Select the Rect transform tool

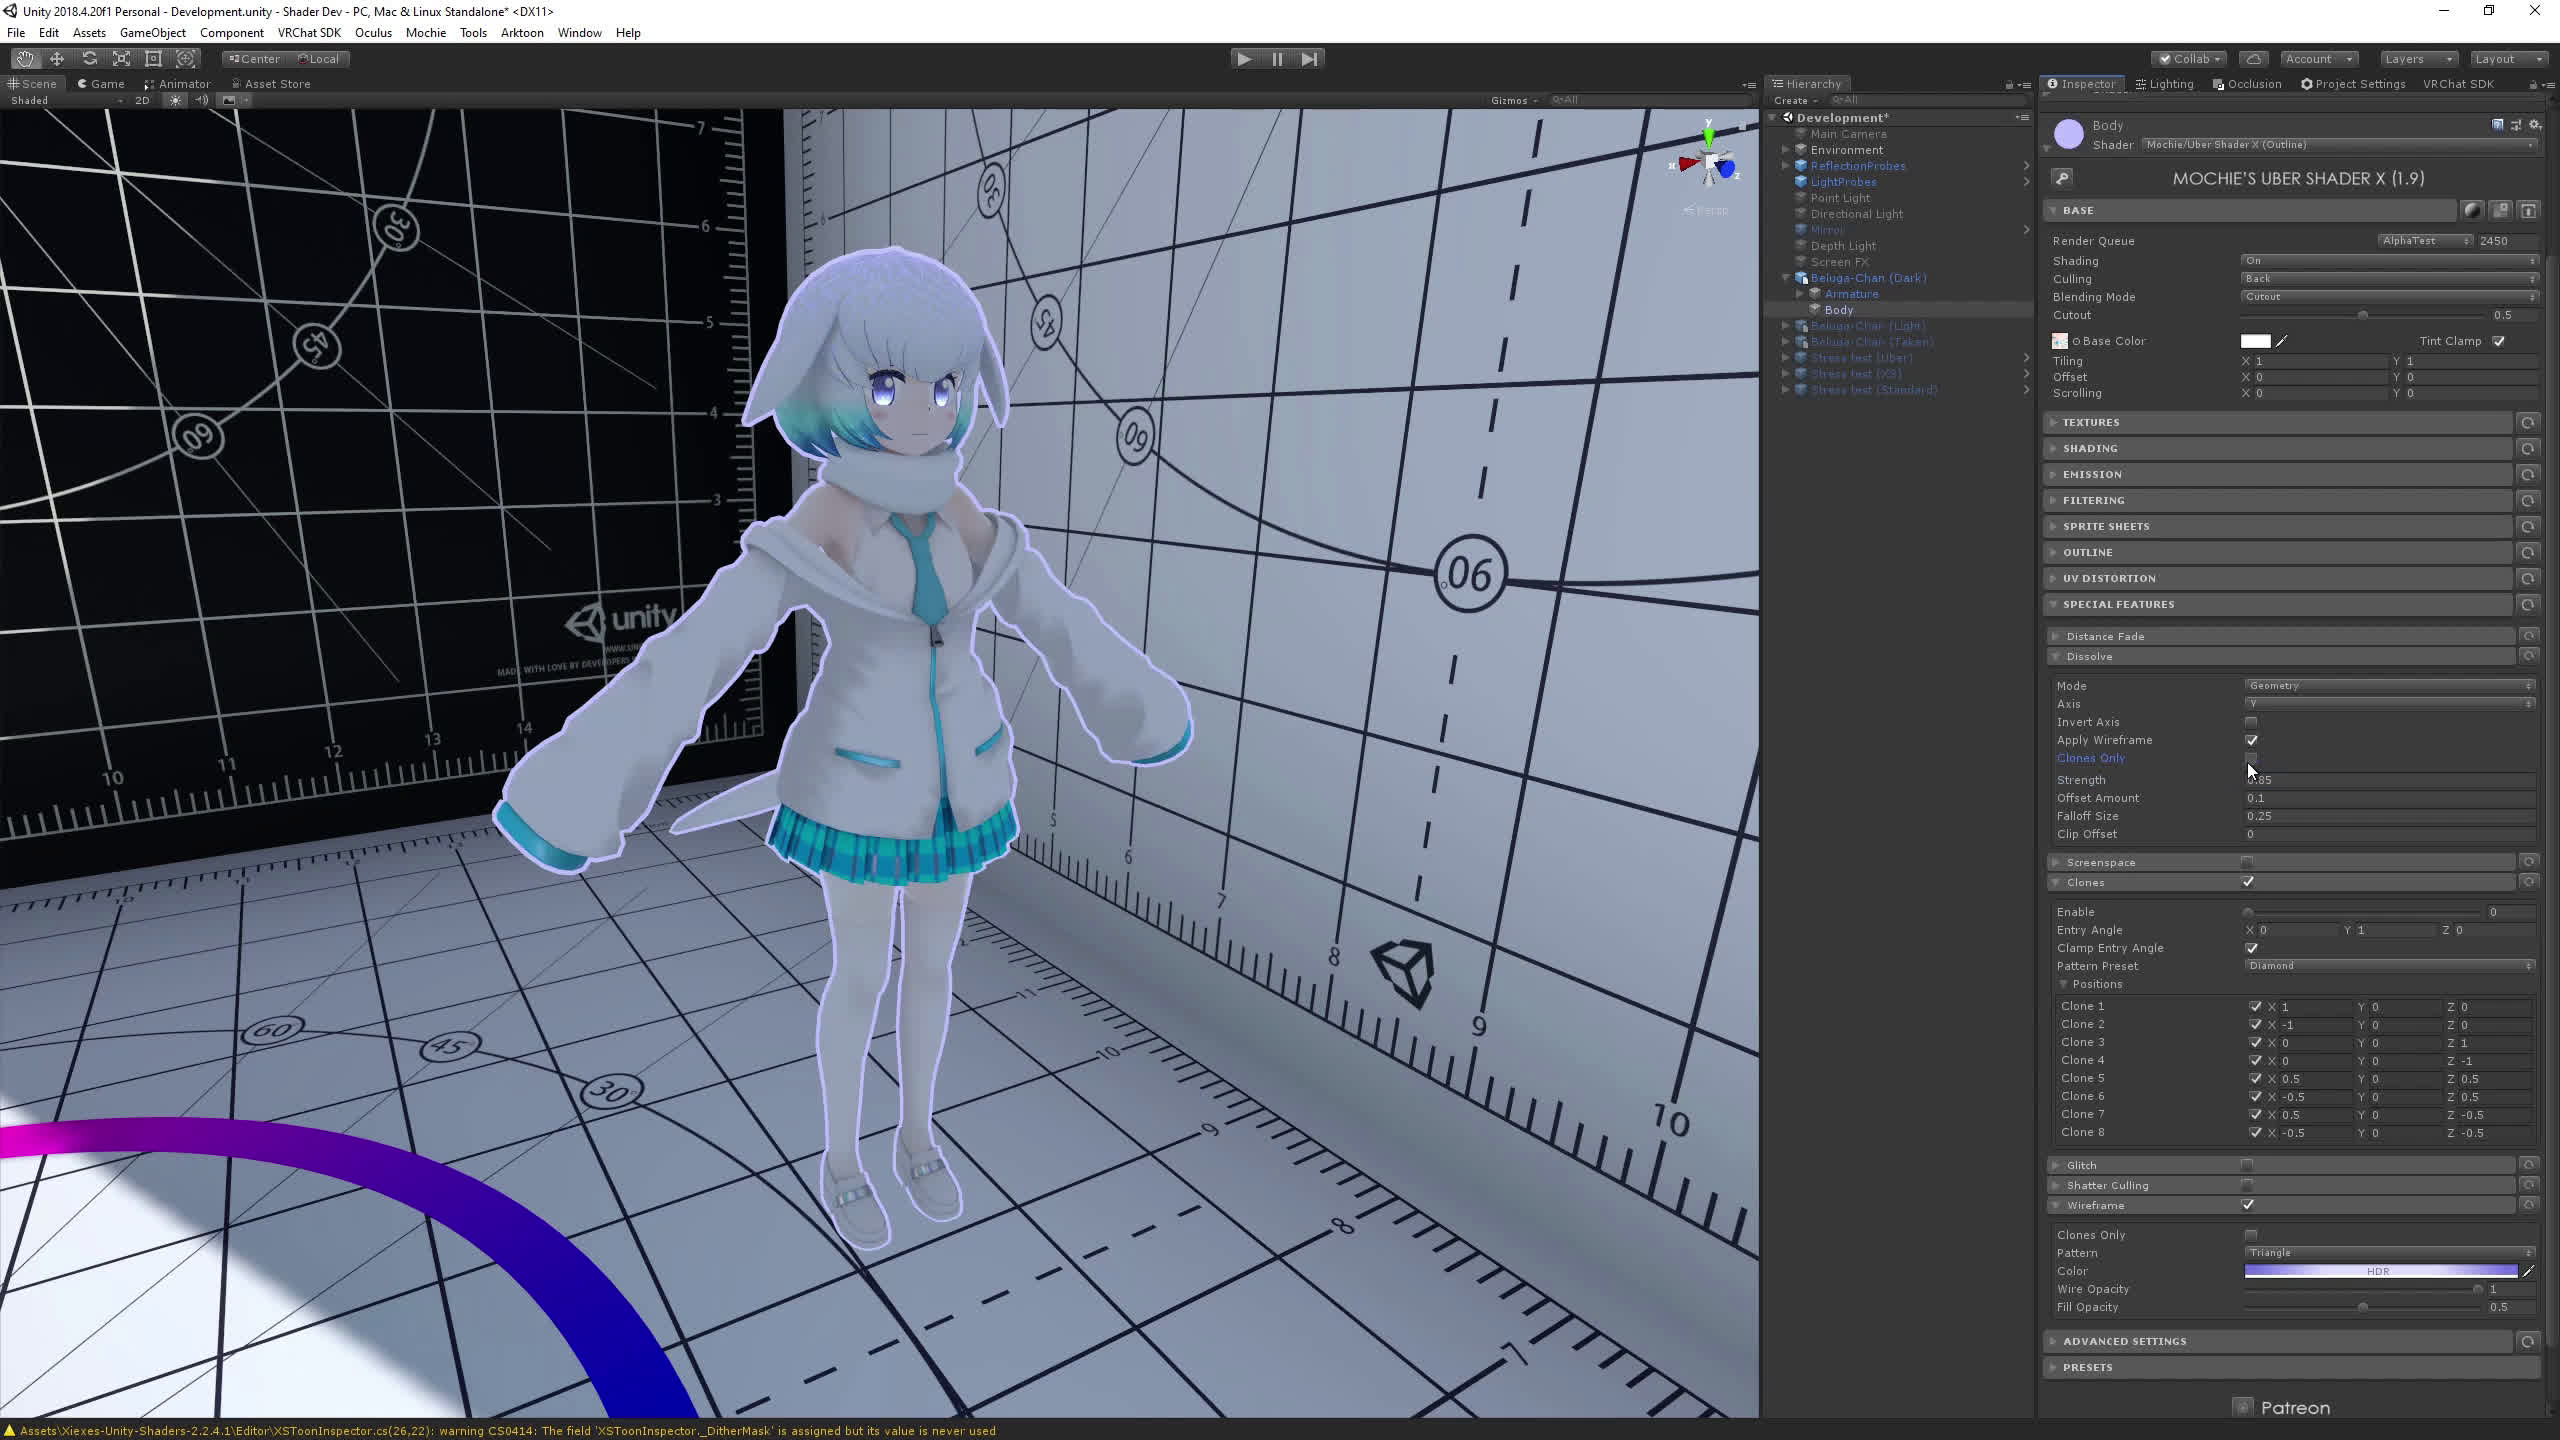tap(152, 58)
